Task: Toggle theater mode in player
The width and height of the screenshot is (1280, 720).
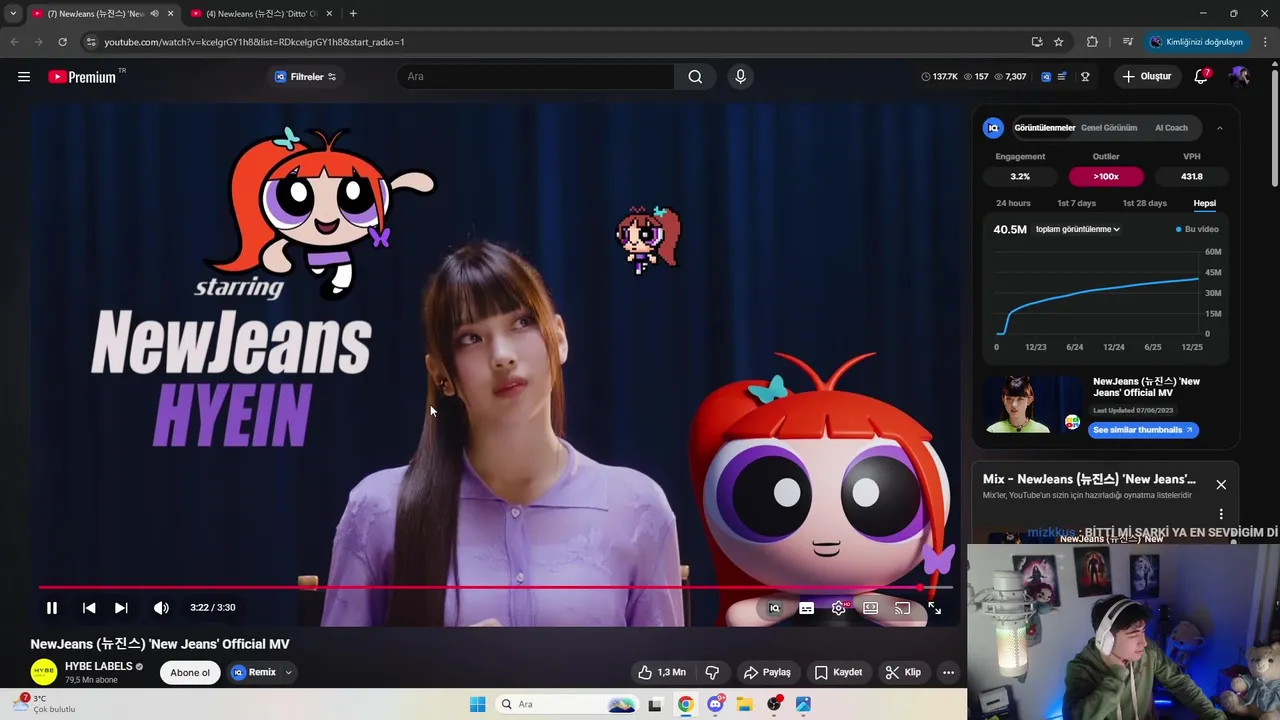Action: coord(871,608)
